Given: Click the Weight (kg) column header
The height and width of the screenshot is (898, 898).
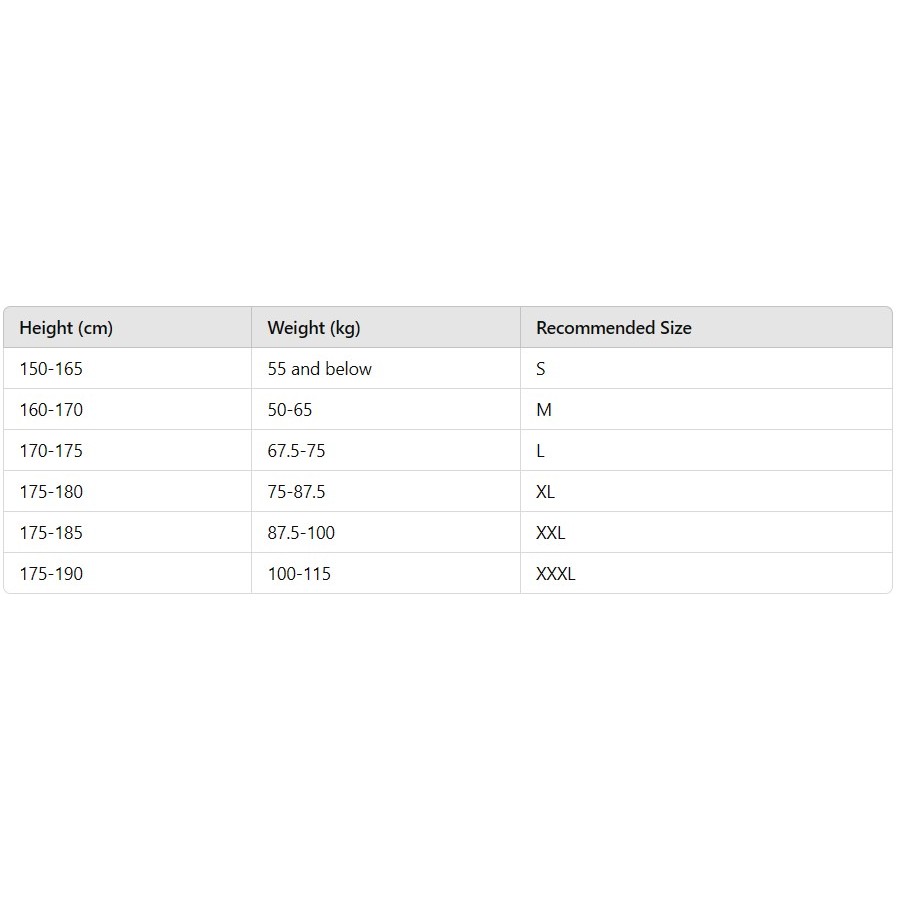Looking at the screenshot, I should (x=386, y=328).
